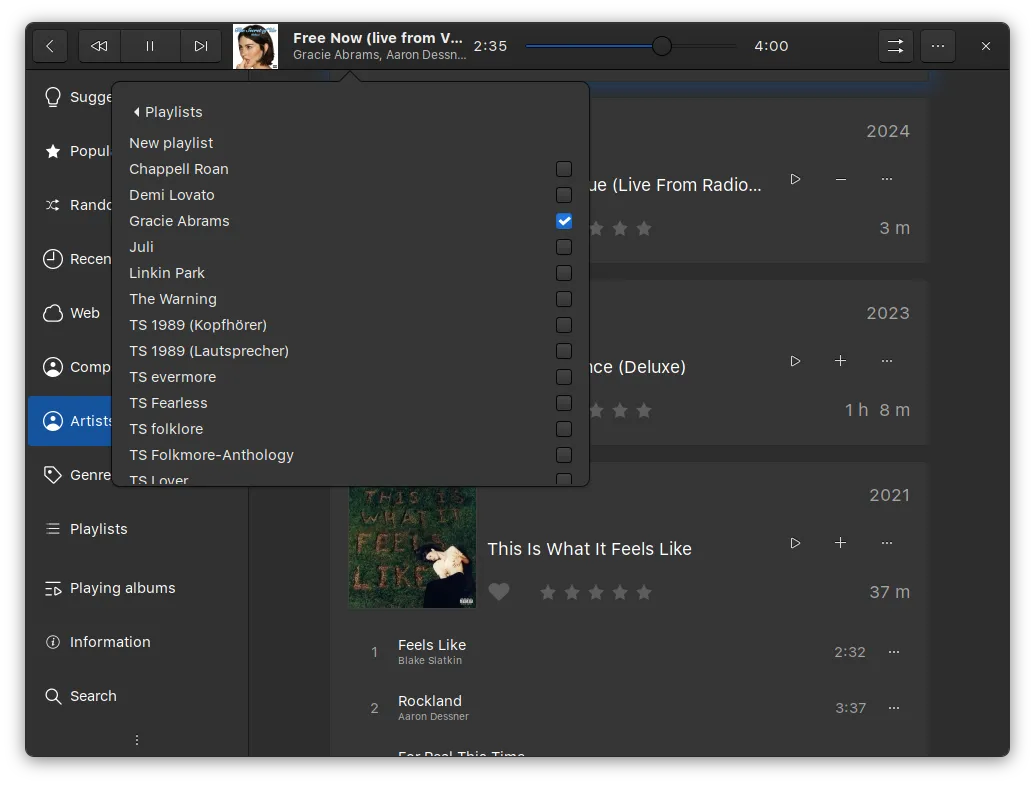Check the Chappell Roan playlist checkbox

[x=564, y=169]
